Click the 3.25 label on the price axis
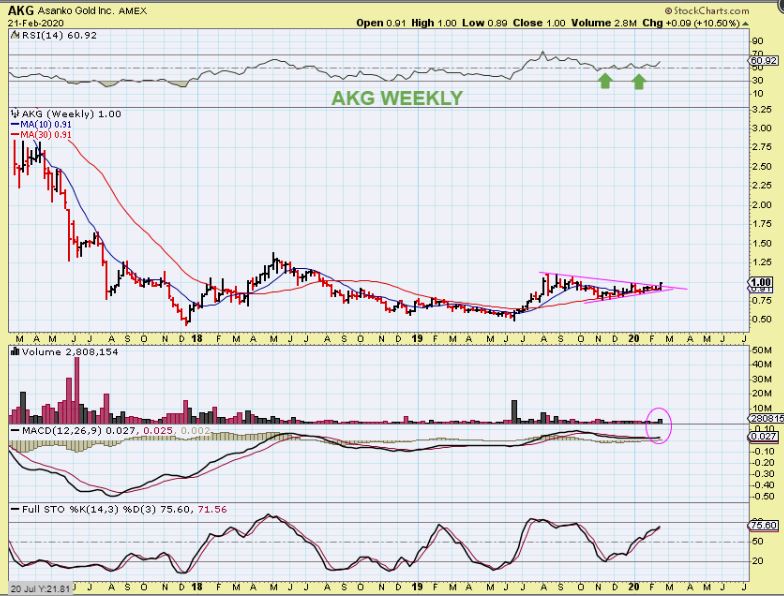The image size is (784, 596). tap(762, 110)
